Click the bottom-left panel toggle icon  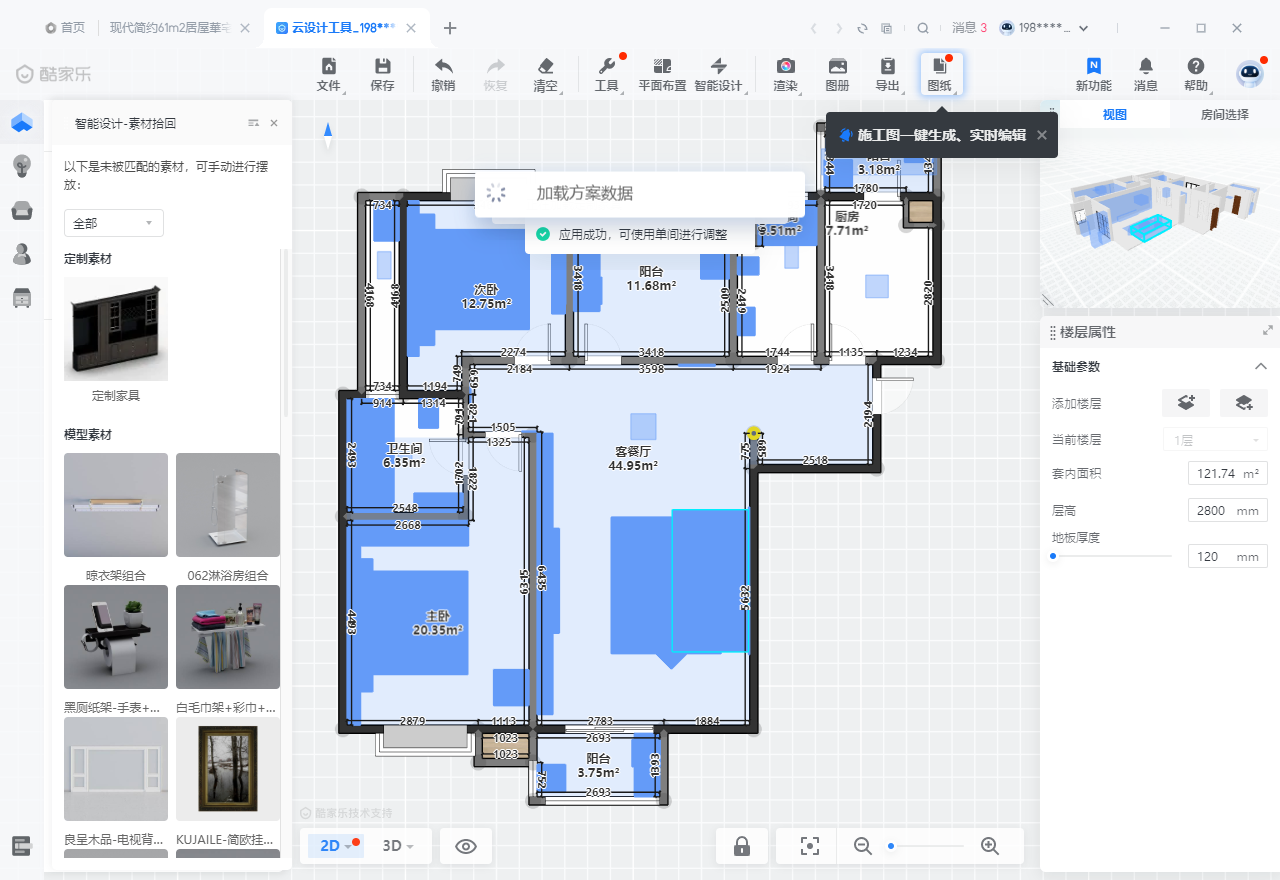[x=22, y=846]
